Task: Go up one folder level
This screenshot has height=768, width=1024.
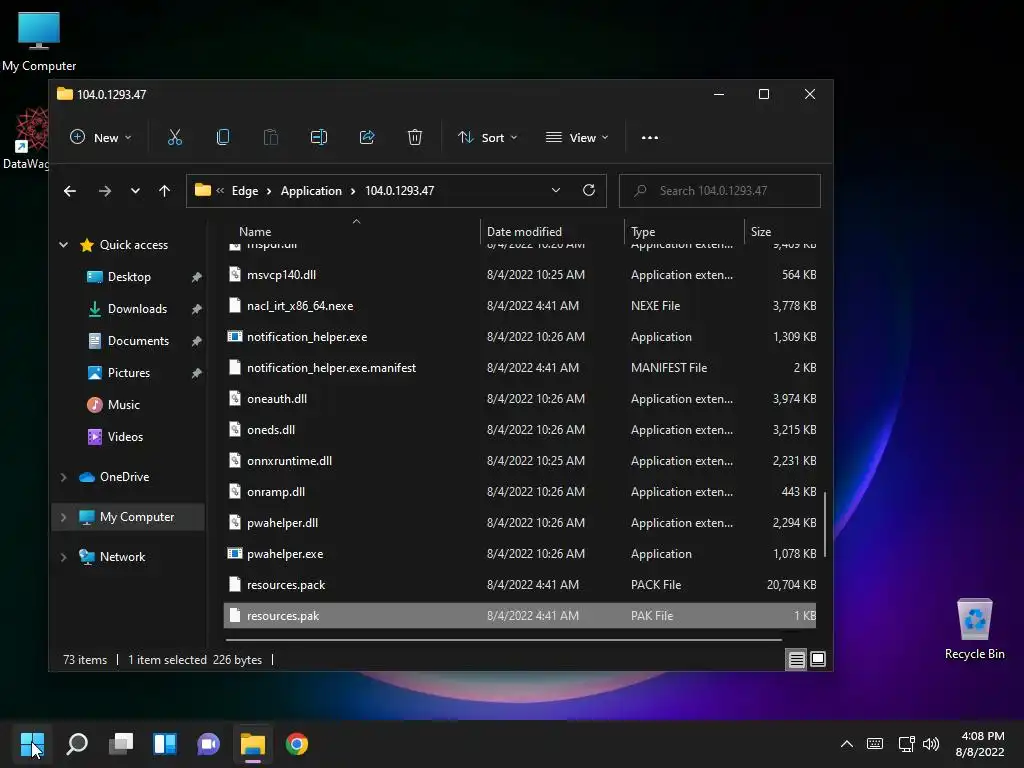Action: [164, 191]
